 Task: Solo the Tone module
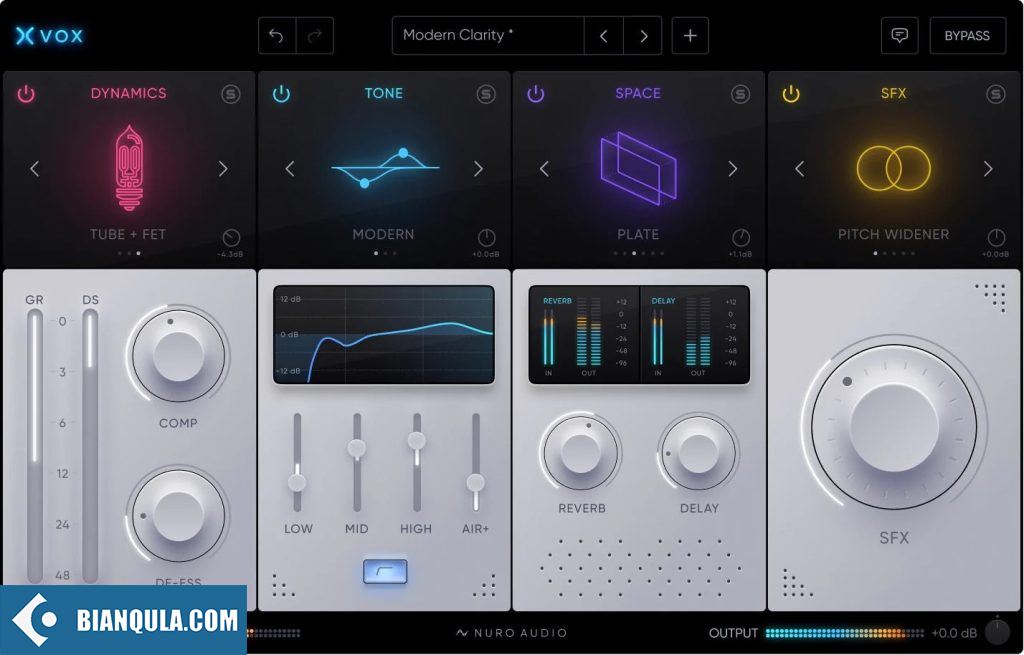tap(486, 94)
